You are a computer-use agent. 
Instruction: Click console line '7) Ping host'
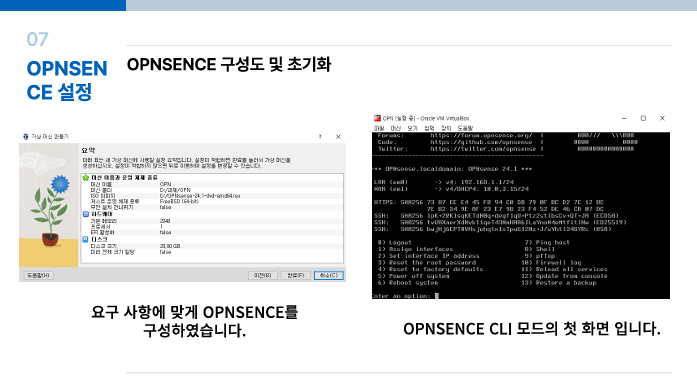click(x=547, y=243)
